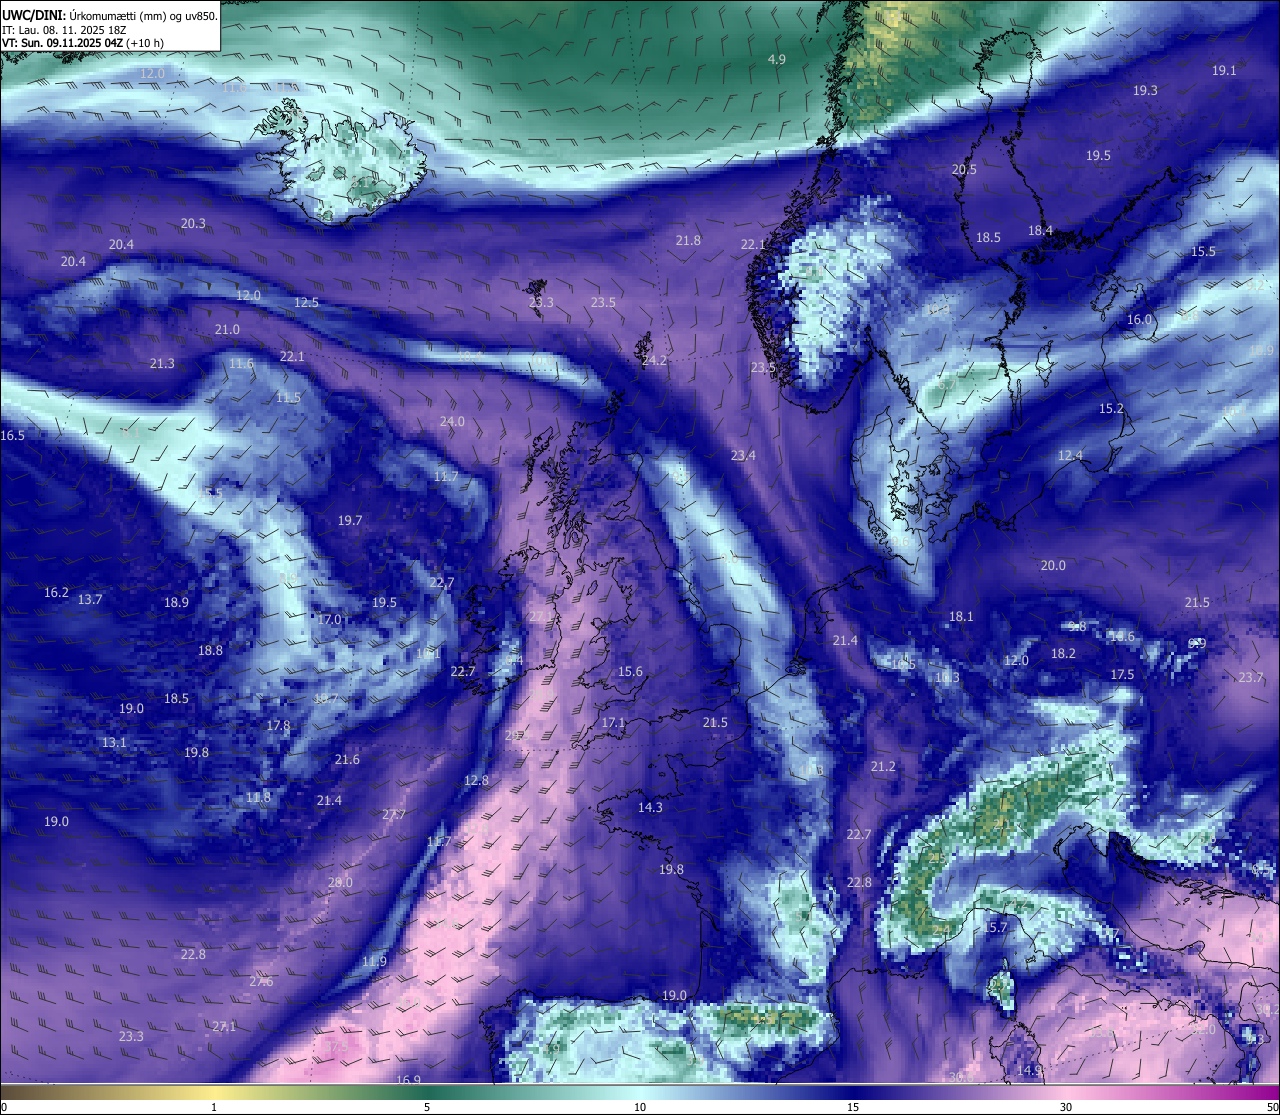The height and width of the screenshot is (1115, 1280).
Task: Click the 1 tick on the color scale
Action: [214, 1107]
